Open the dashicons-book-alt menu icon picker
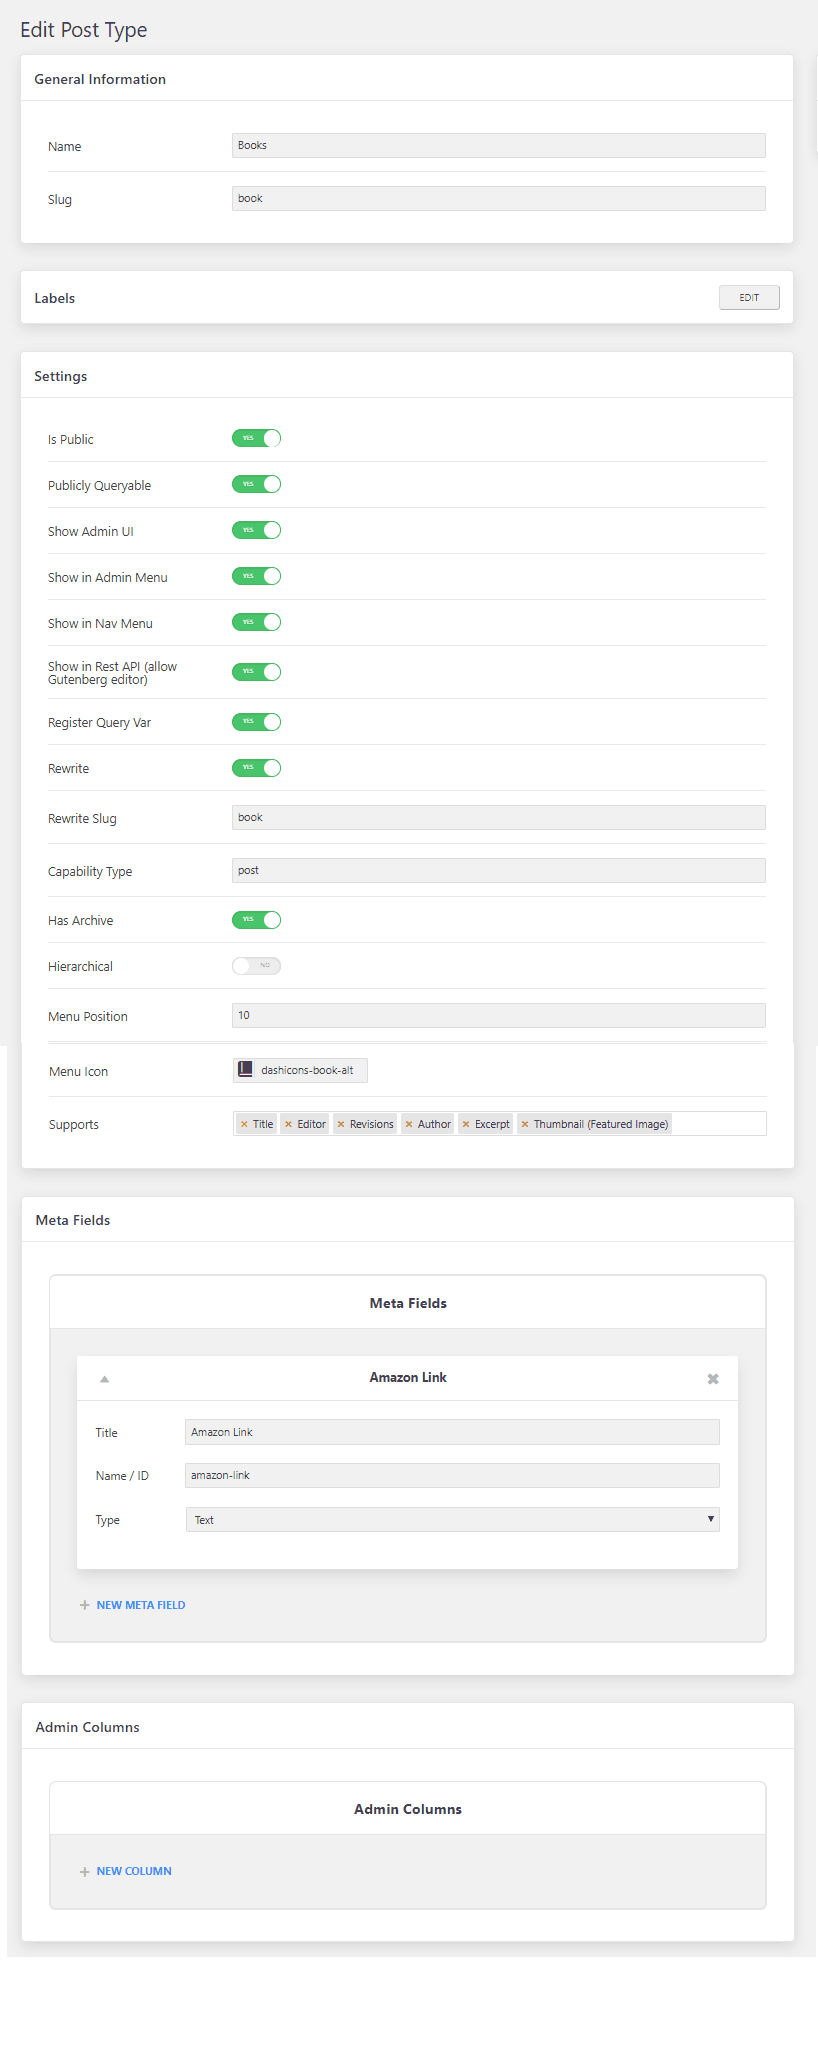This screenshot has height=2046, width=818. [x=300, y=1070]
